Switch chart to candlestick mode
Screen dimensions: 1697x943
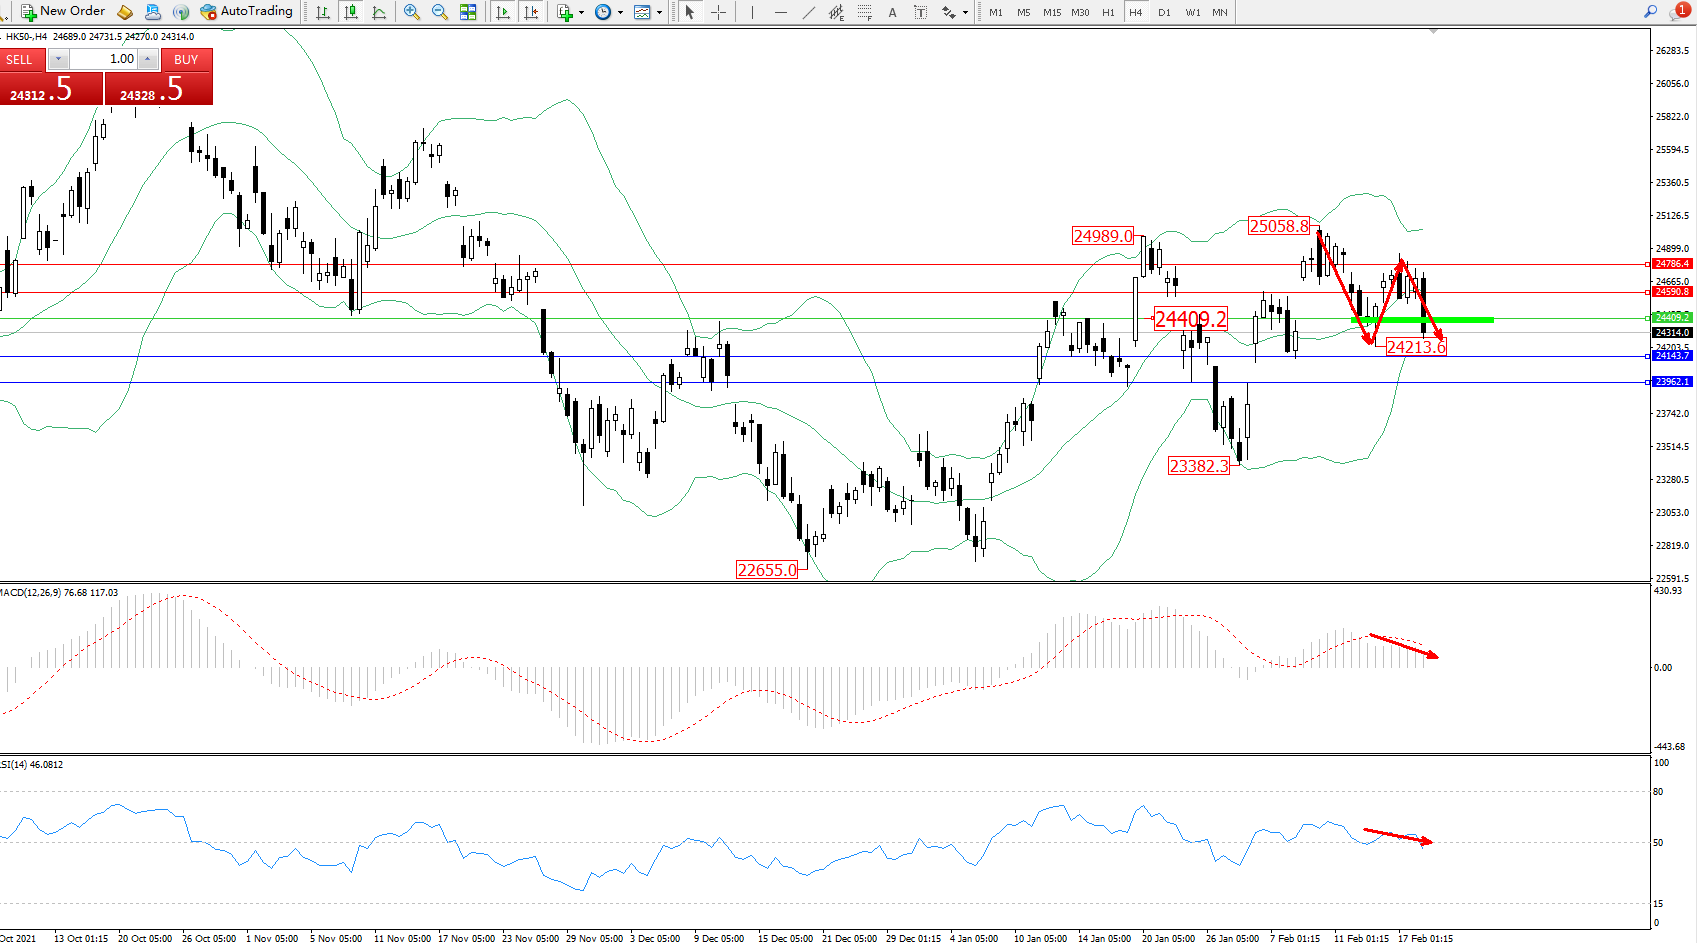[351, 12]
